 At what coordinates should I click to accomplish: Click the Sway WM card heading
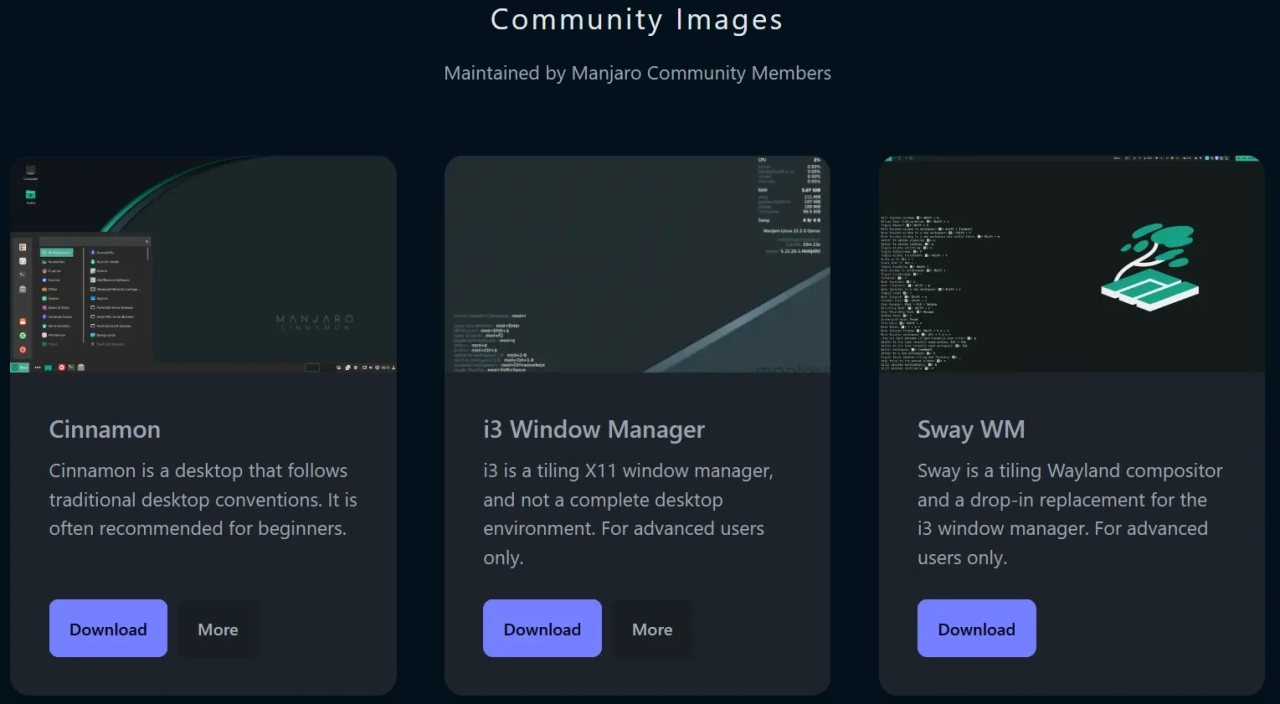pyautogui.click(x=971, y=430)
